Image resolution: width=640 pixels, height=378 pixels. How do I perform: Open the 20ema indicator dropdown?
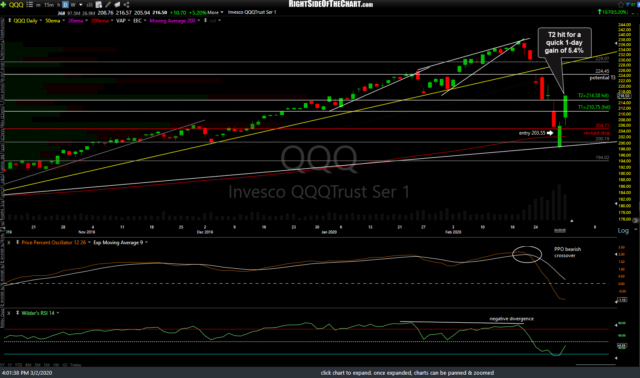pos(86,20)
